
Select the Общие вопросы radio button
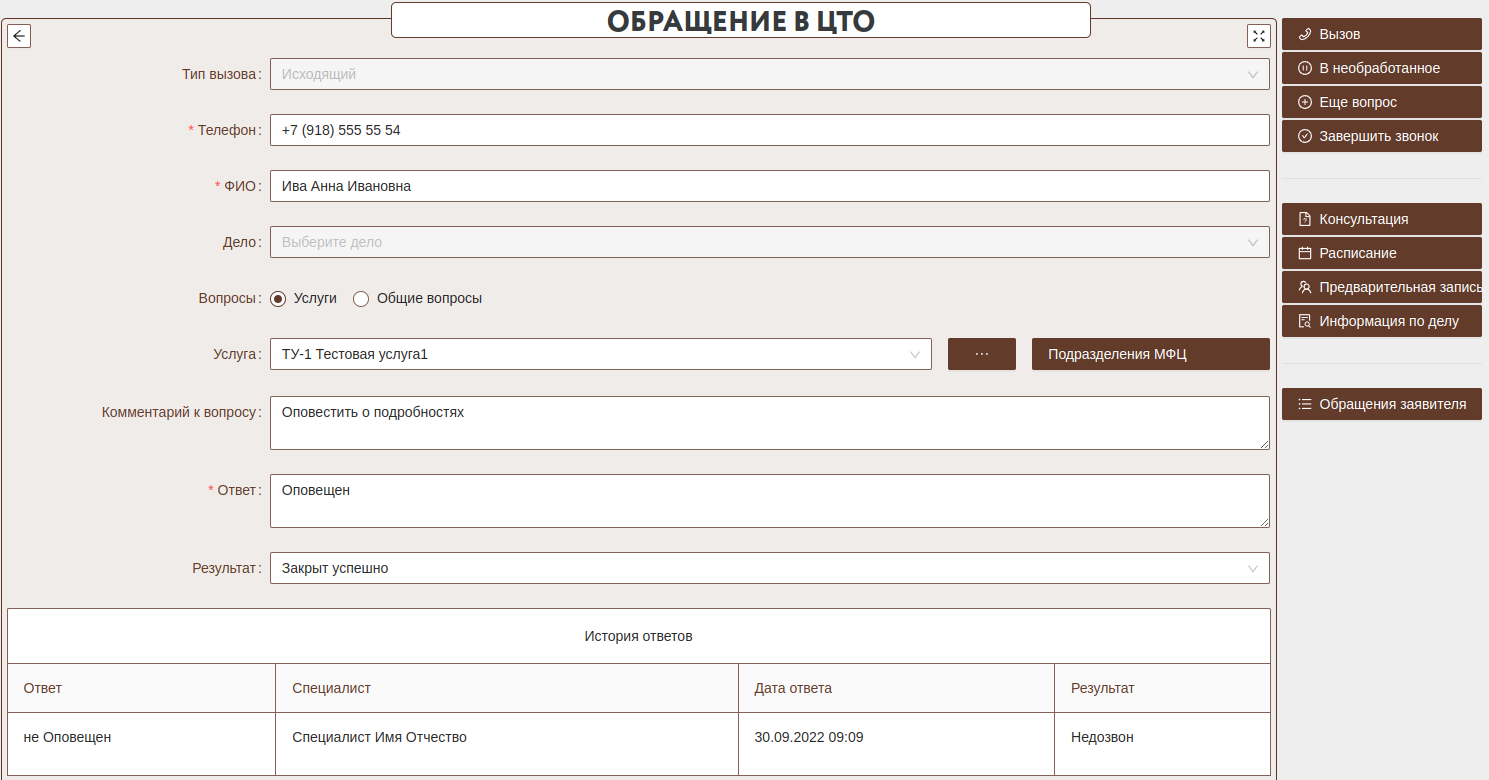point(361,298)
